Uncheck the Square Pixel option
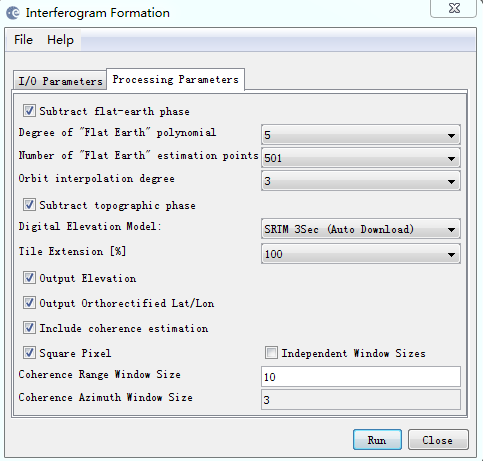 tap(29, 353)
